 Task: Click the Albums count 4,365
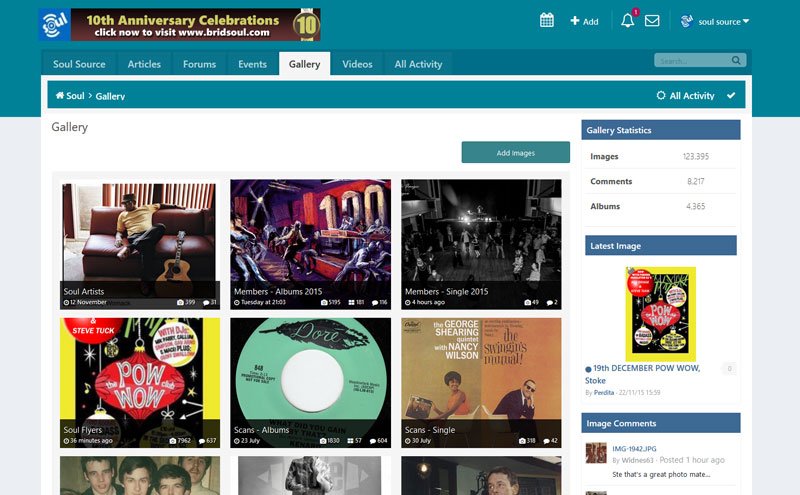[695, 206]
